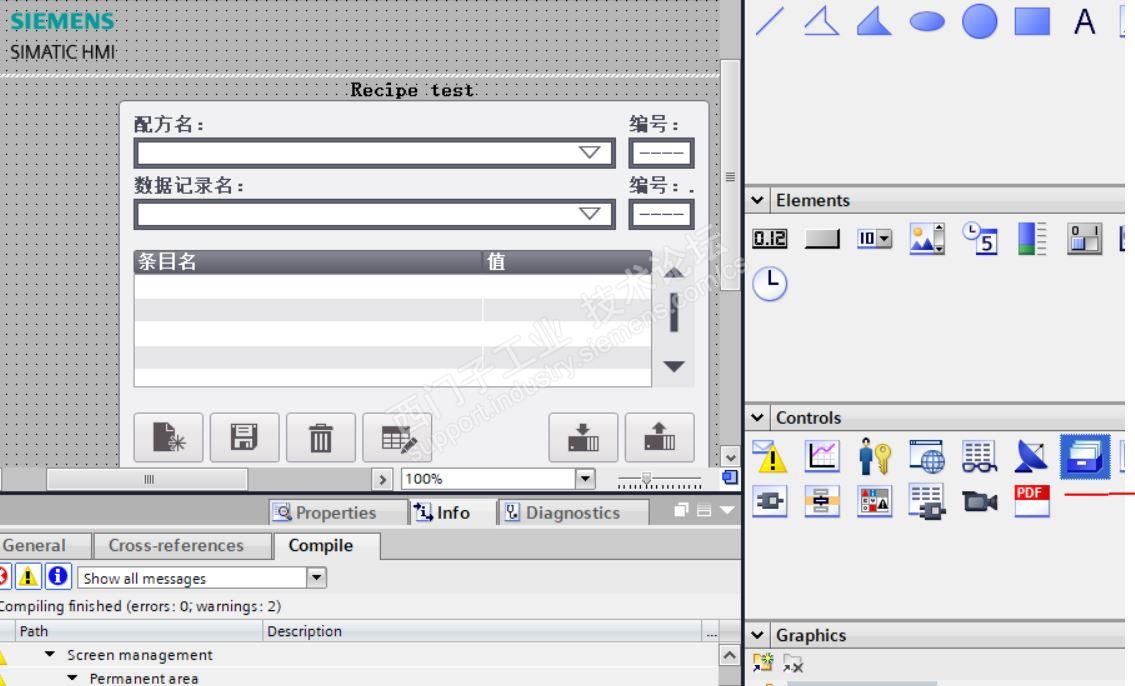Screen dimensions: 1135x686
Task: Click the save data record button
Action: pos(245,437)
